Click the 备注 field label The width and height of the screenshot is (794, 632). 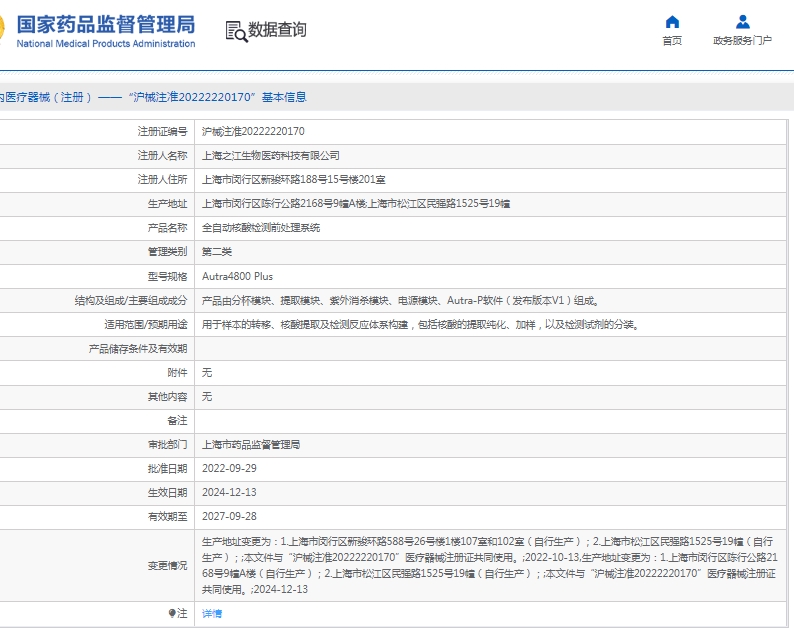click(177, 421)
